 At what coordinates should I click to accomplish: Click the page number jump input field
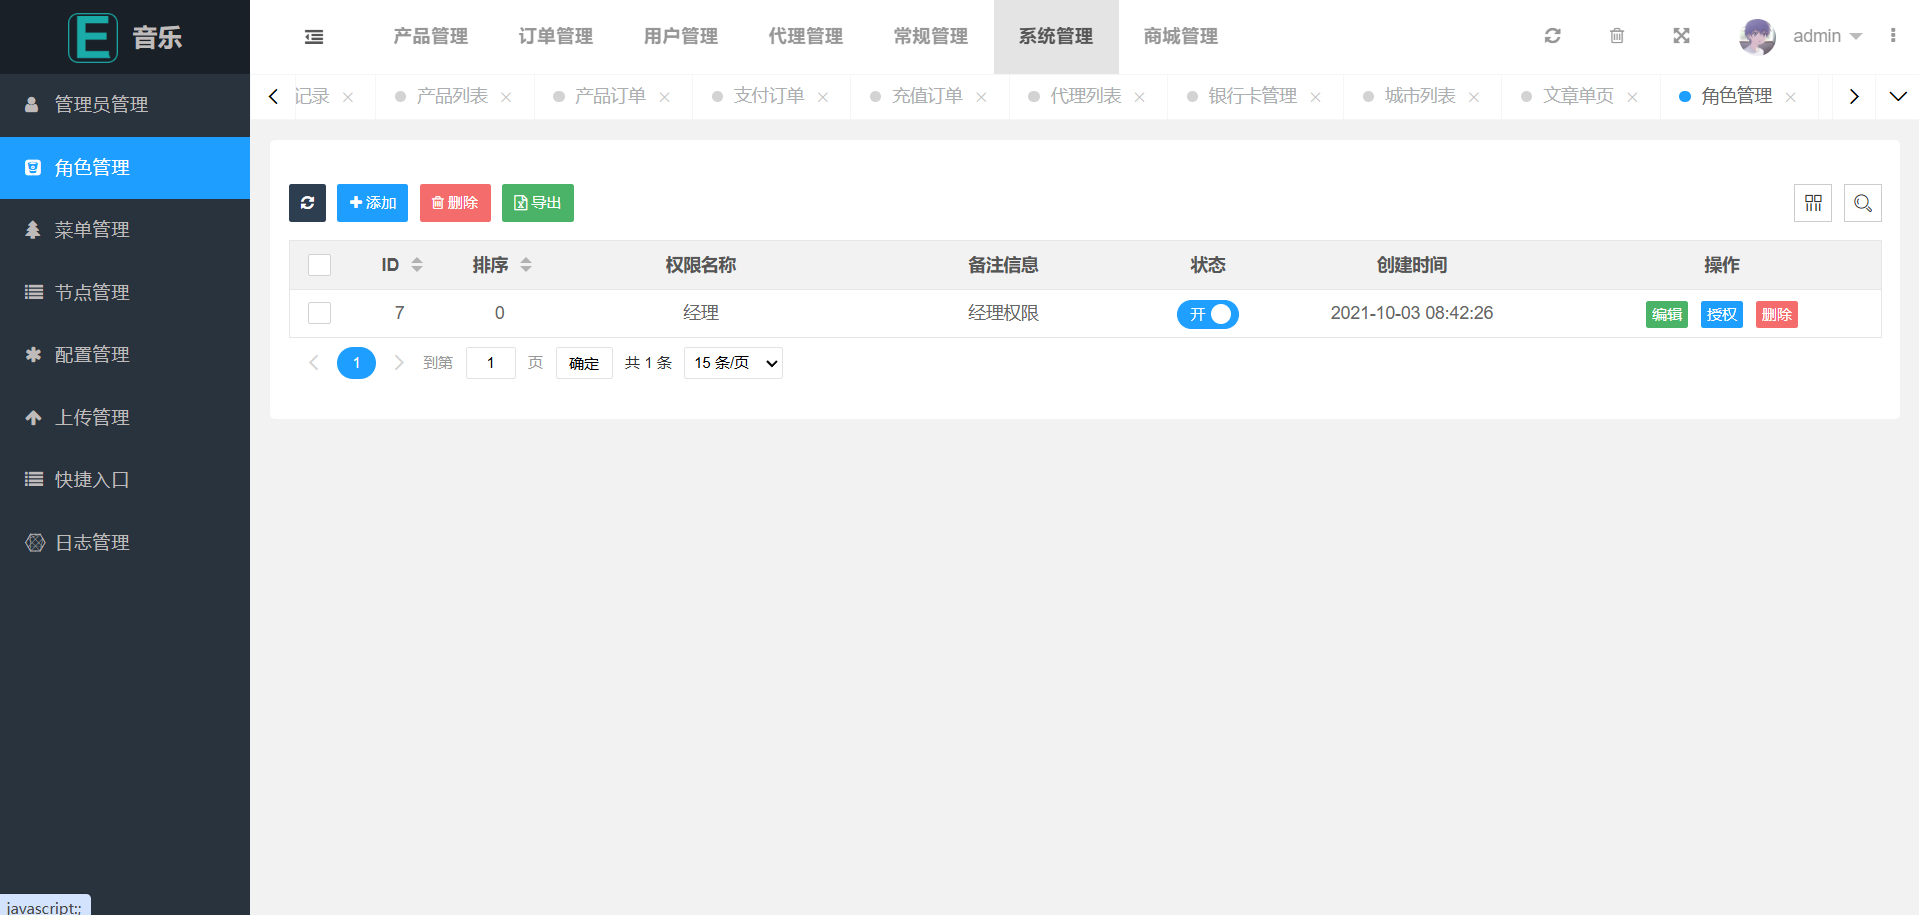490,363
